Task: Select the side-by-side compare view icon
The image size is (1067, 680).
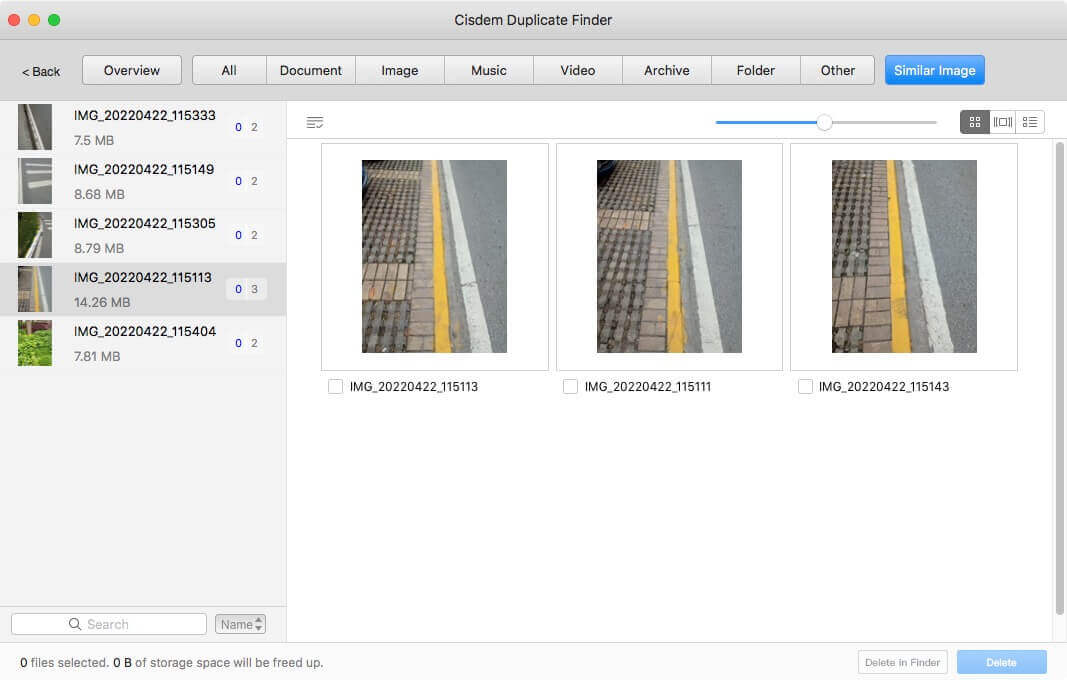Action: tap(1002, 121)
